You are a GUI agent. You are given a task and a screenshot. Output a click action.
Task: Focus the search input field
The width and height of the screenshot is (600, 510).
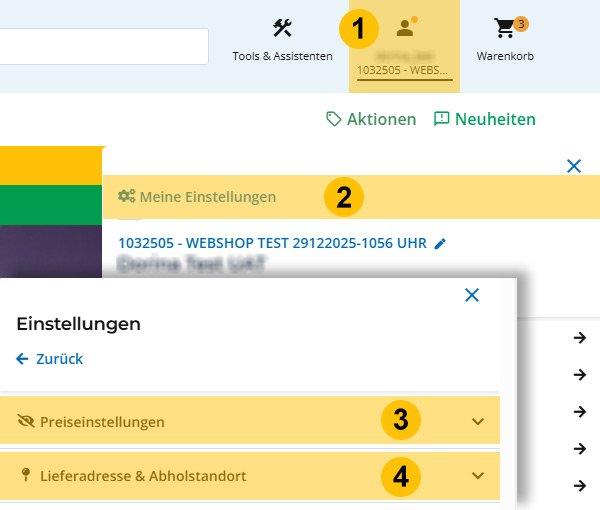(104, 46)
